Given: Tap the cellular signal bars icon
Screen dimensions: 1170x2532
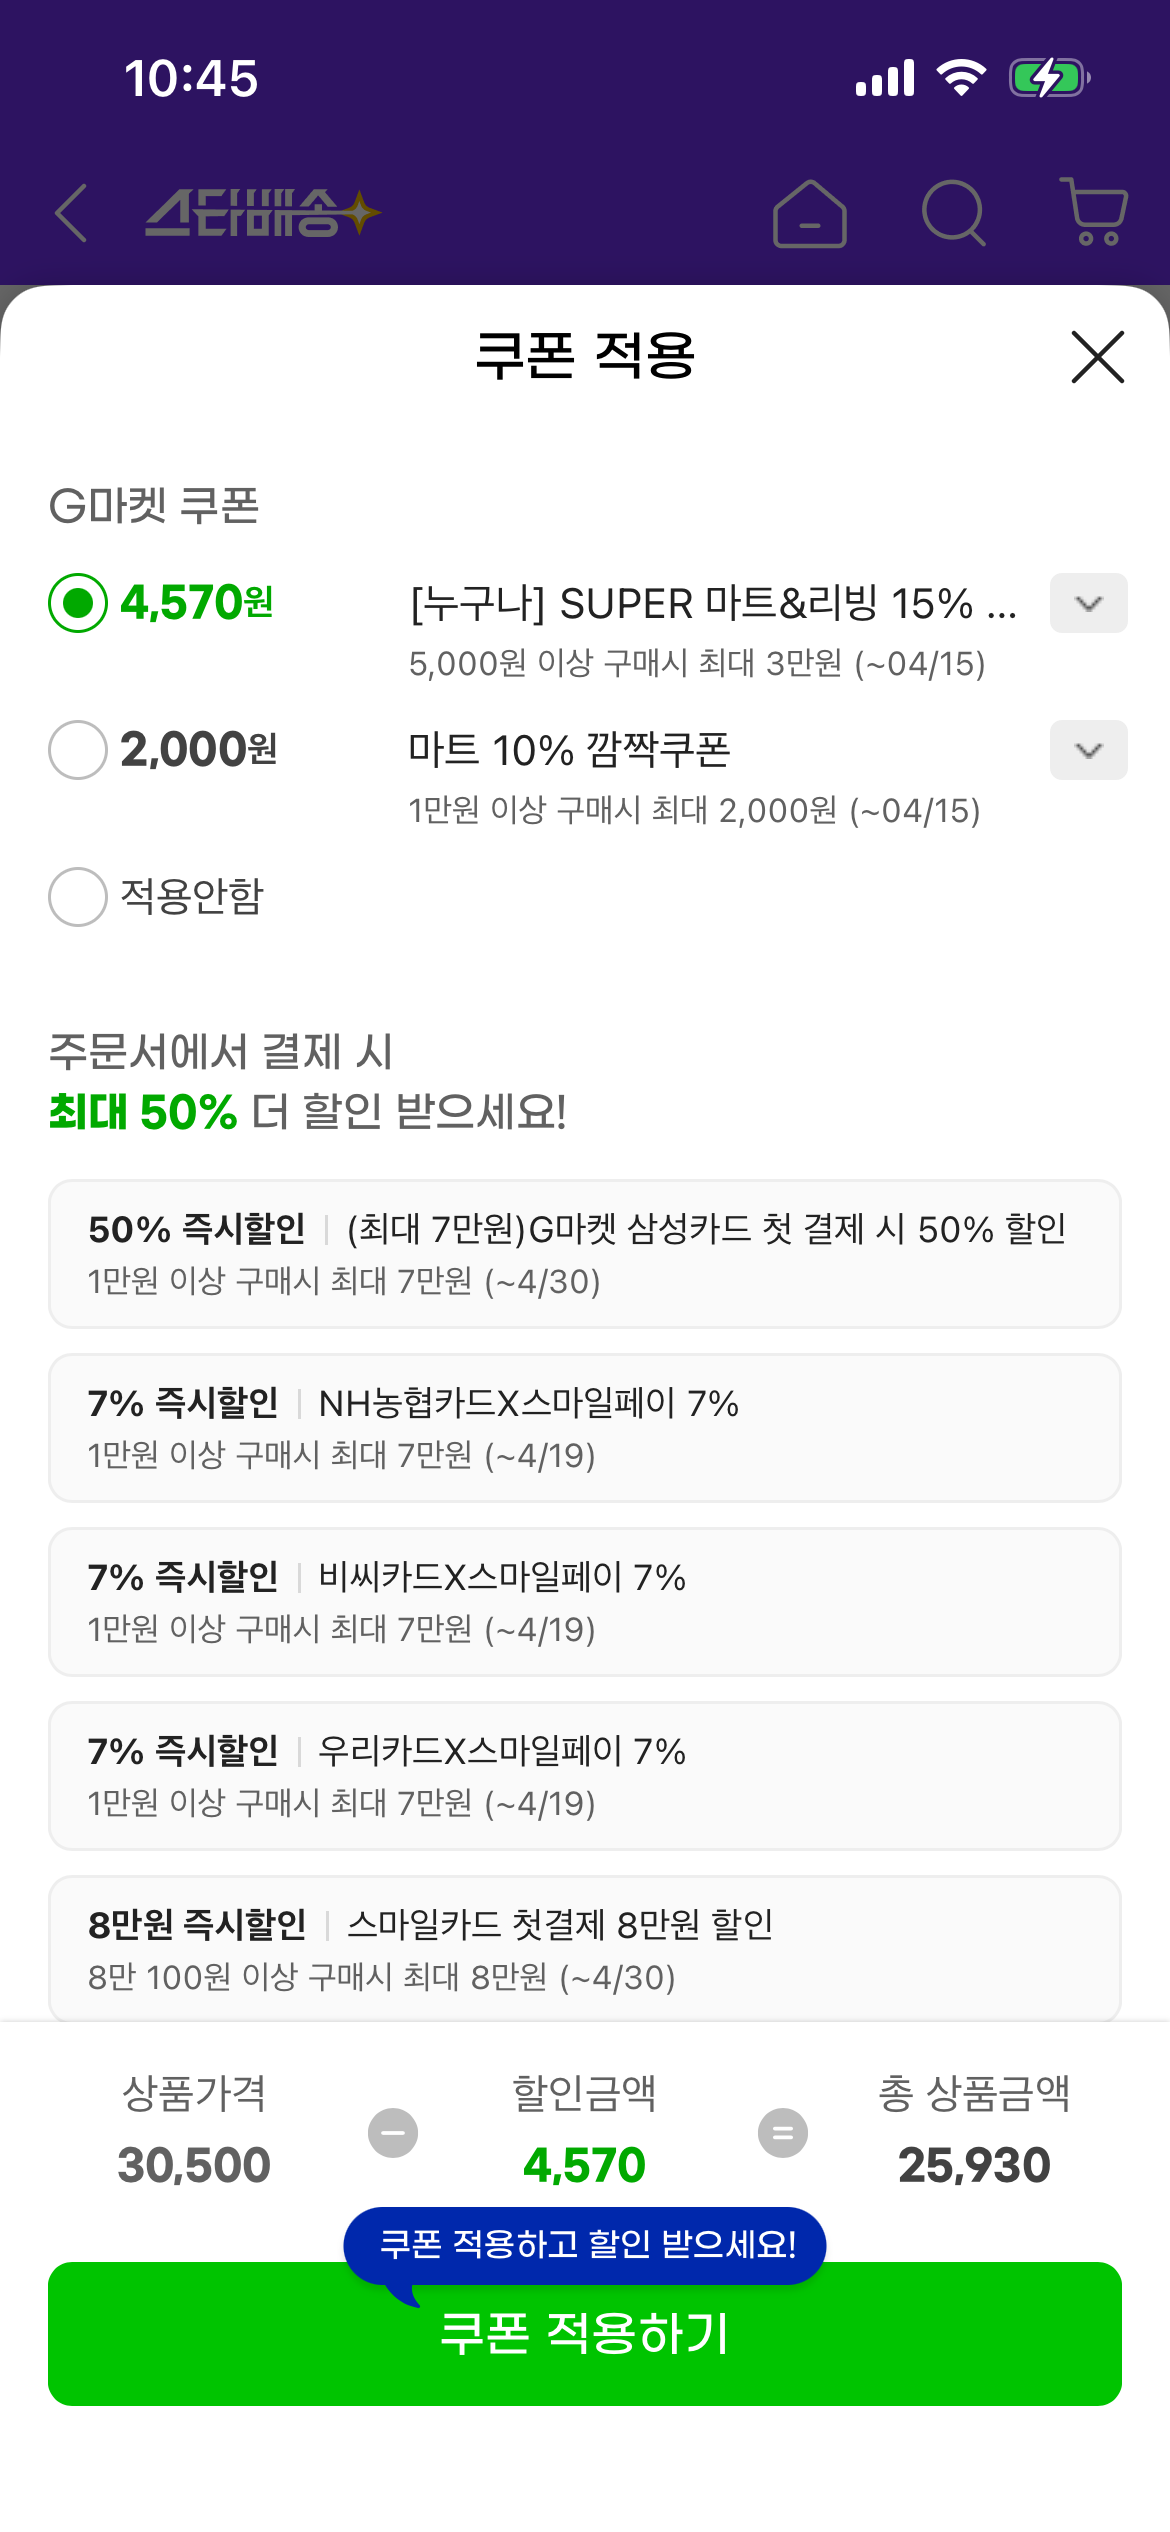Looking at the screenshot, I should pos(885,78).
